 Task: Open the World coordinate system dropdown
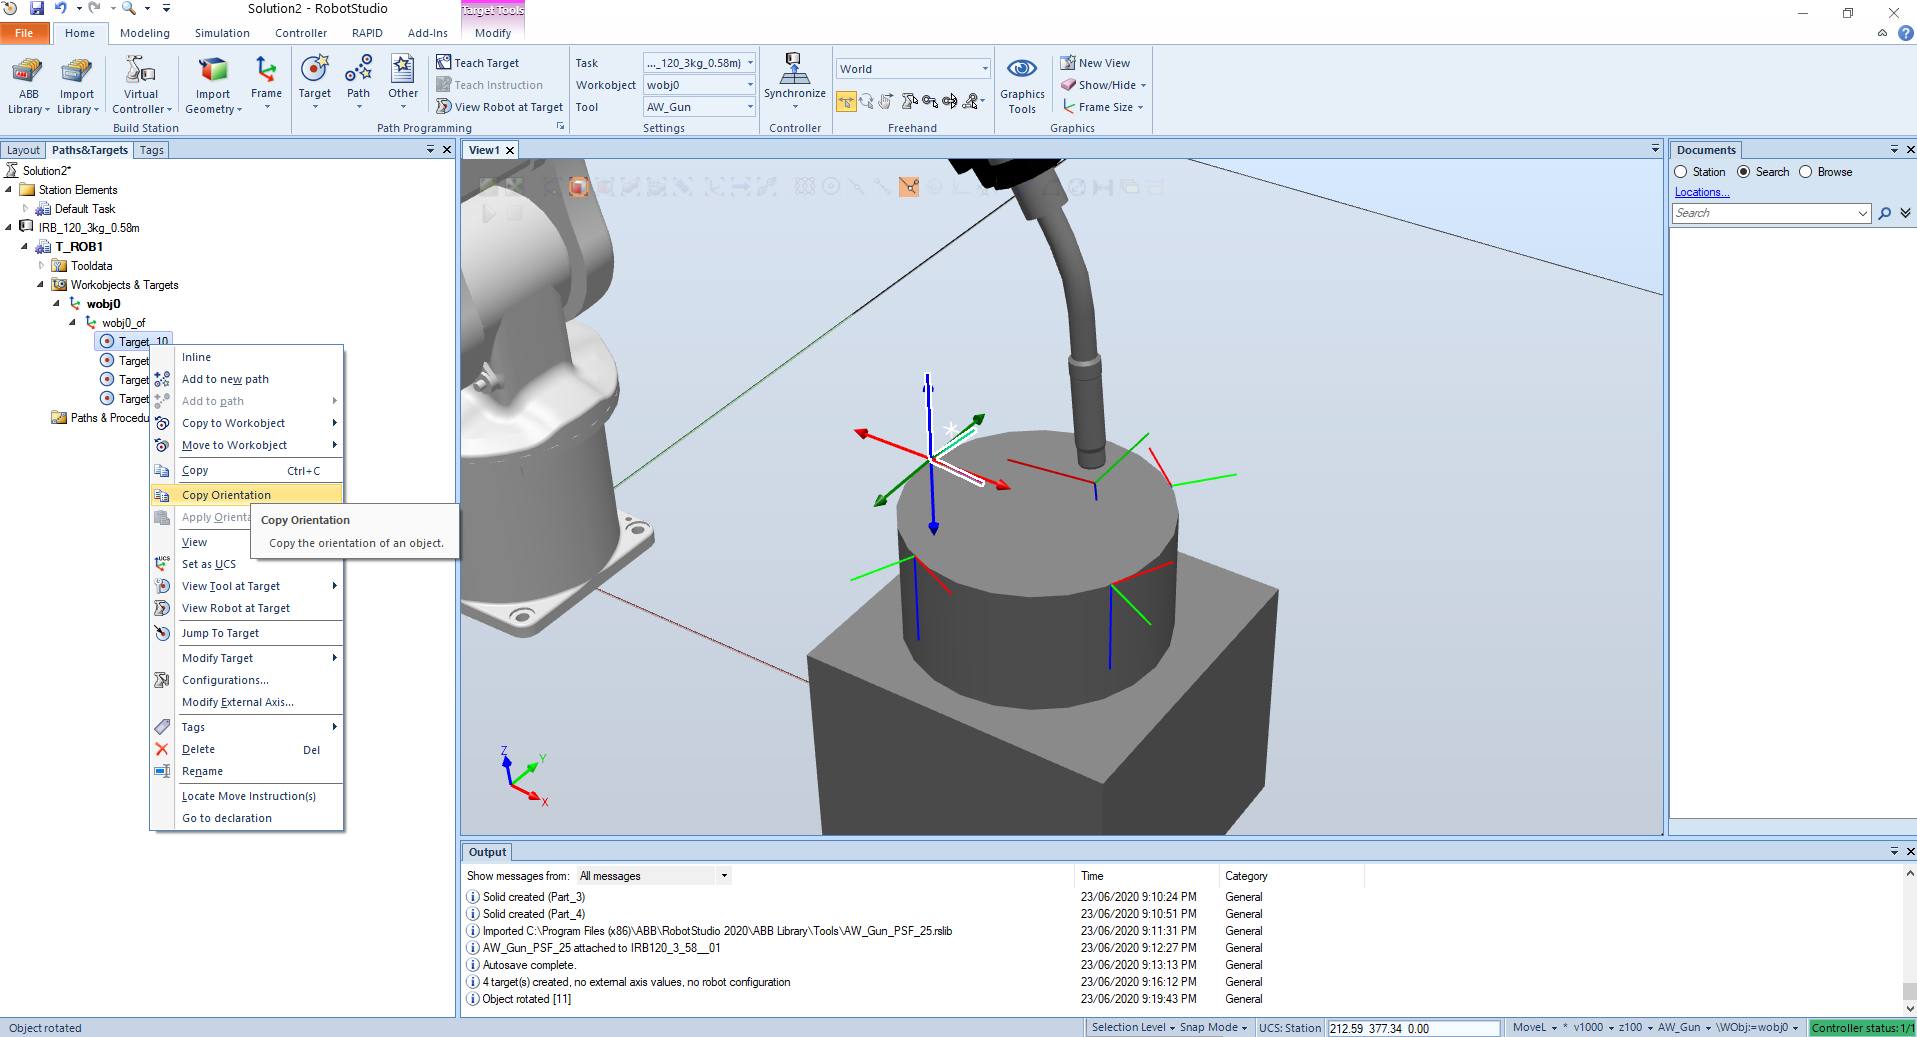[912, 69]
